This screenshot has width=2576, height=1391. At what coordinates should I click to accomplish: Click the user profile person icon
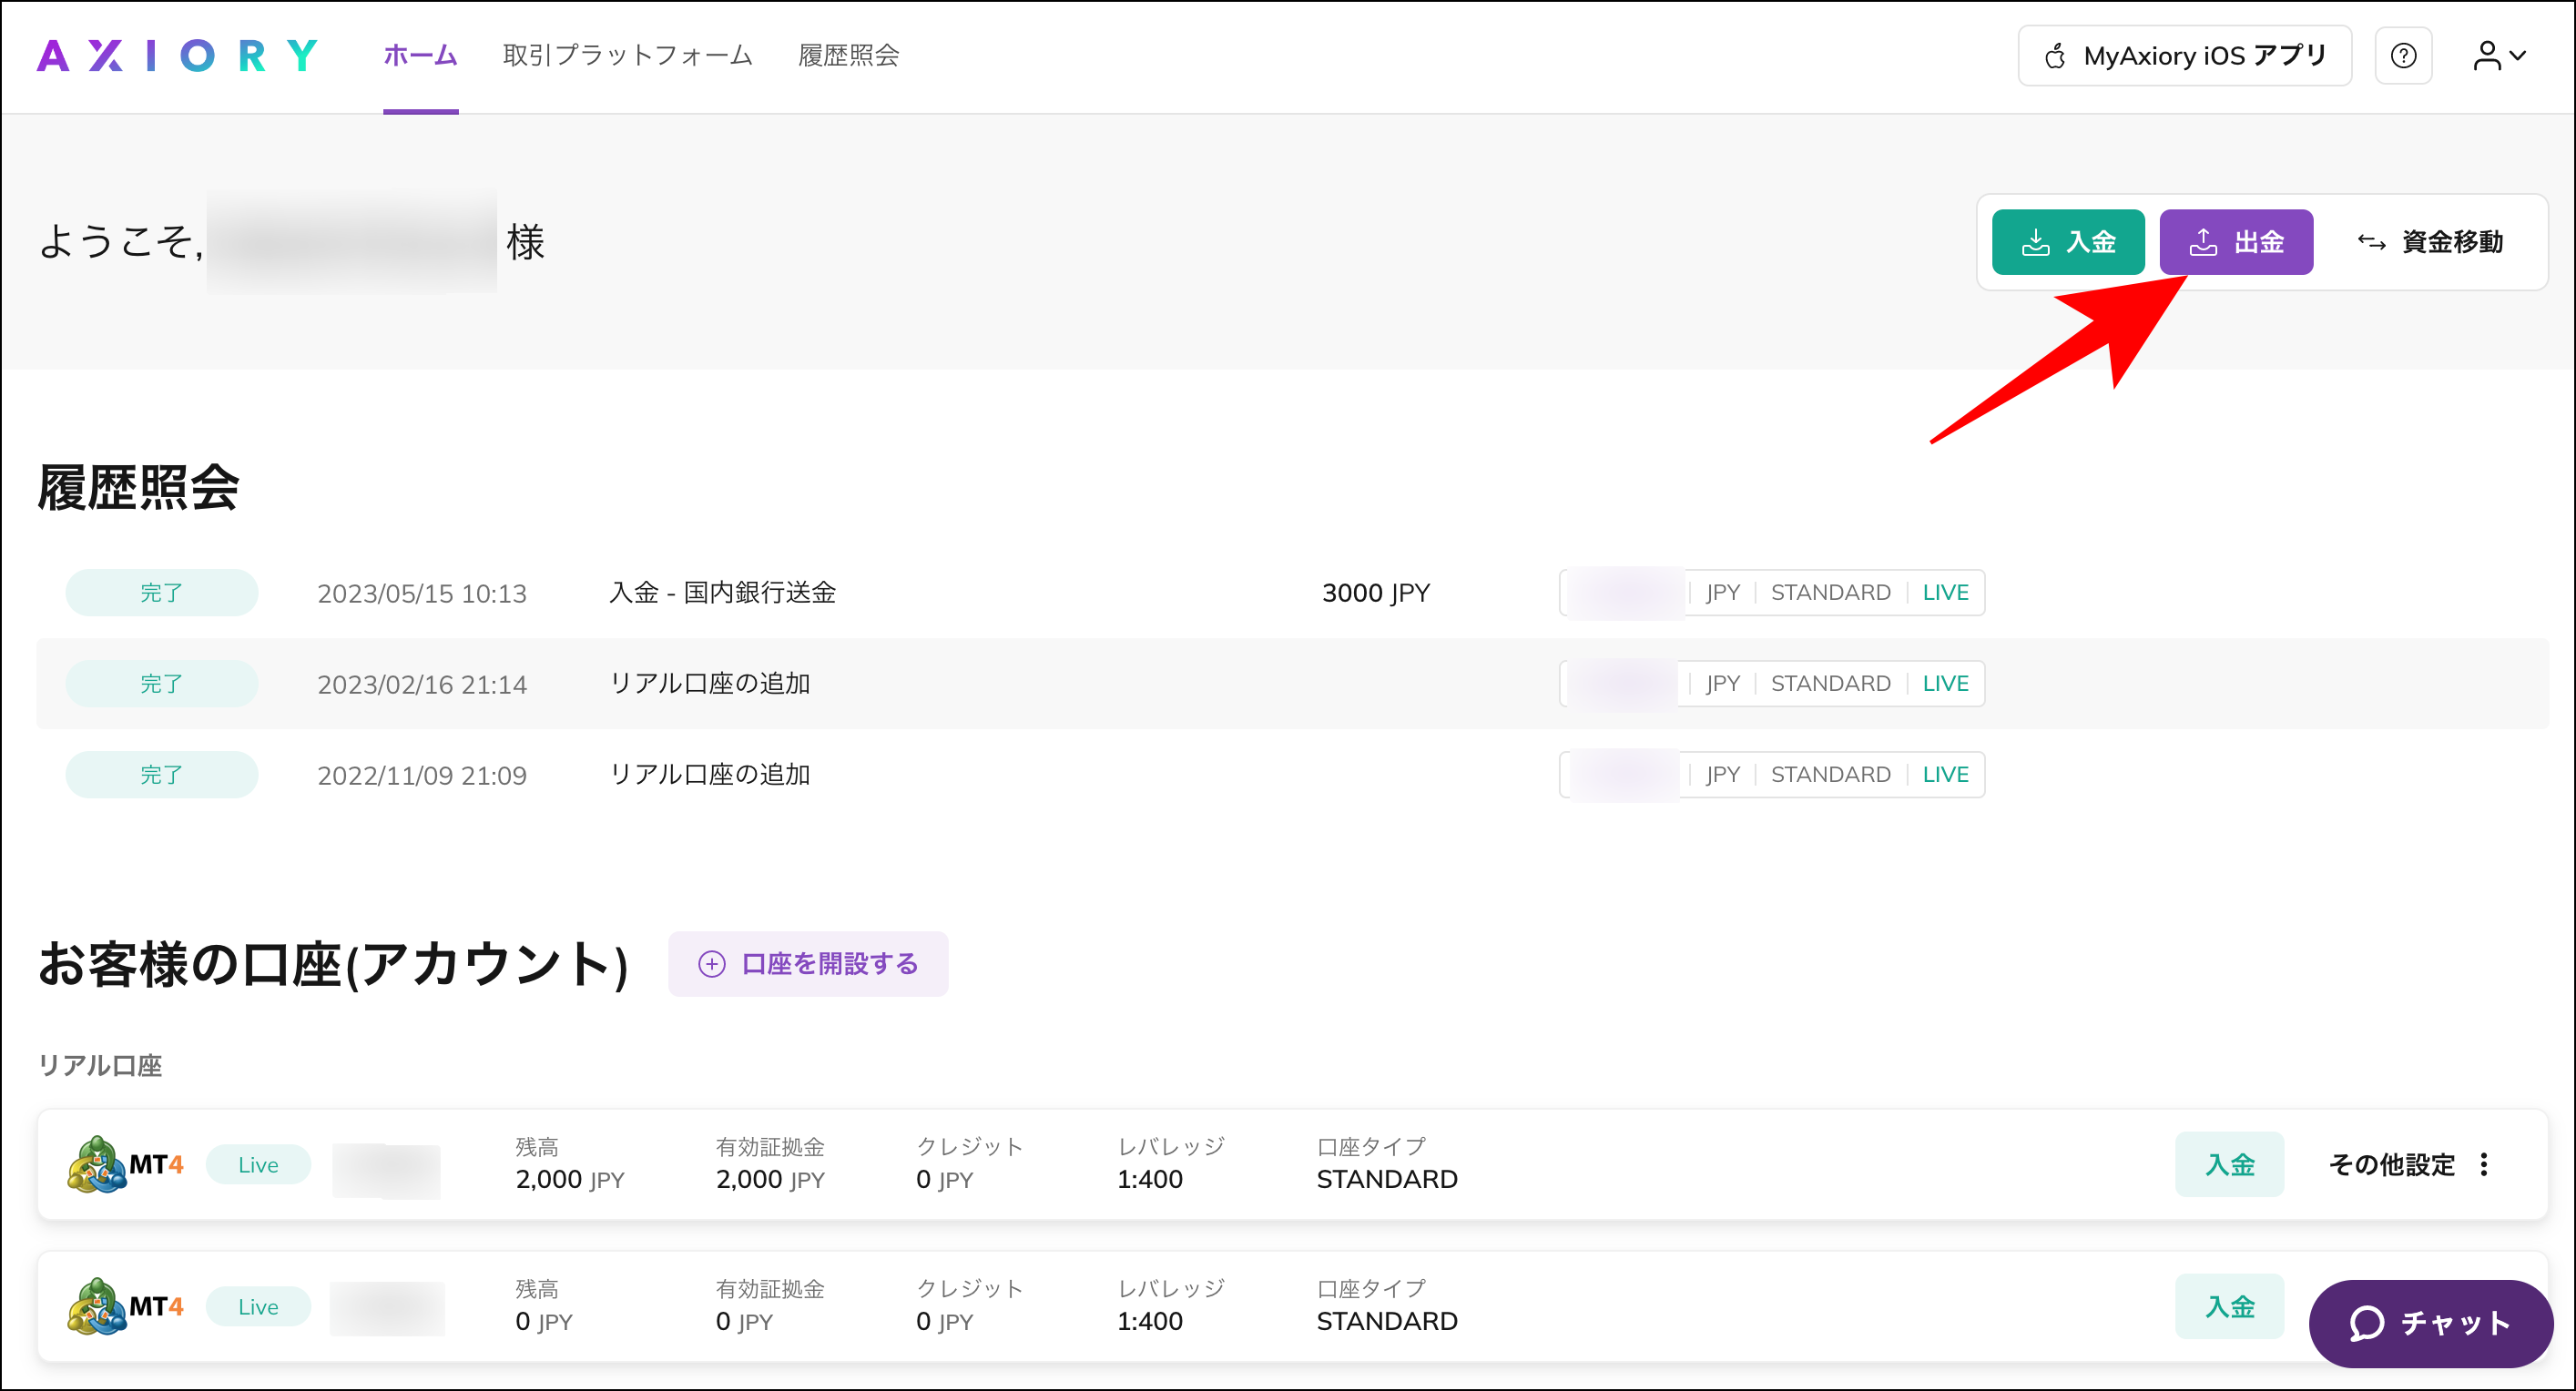tap(2487, 55)
